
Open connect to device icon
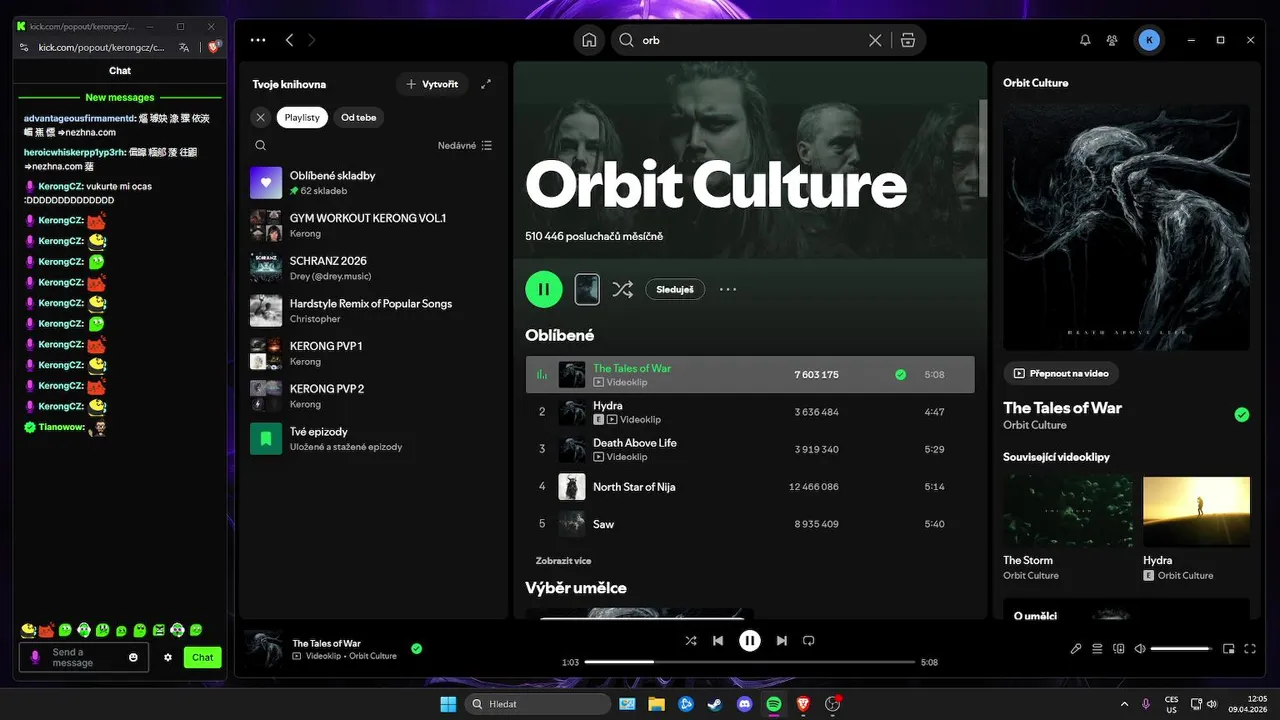(x=1119, y=648)
